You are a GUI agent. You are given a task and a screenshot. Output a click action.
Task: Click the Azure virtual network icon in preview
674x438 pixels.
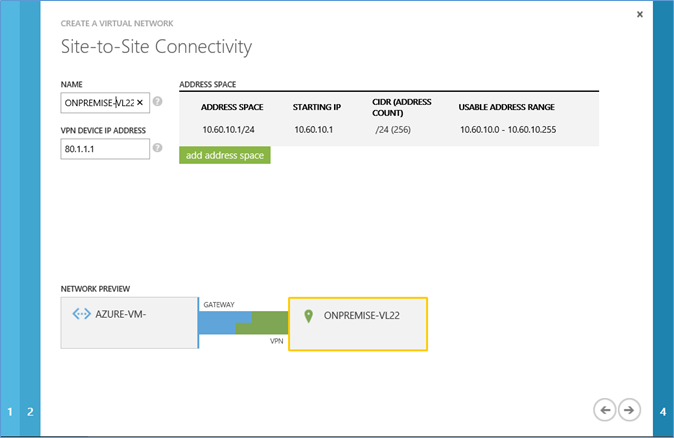(x=81, y=314)
